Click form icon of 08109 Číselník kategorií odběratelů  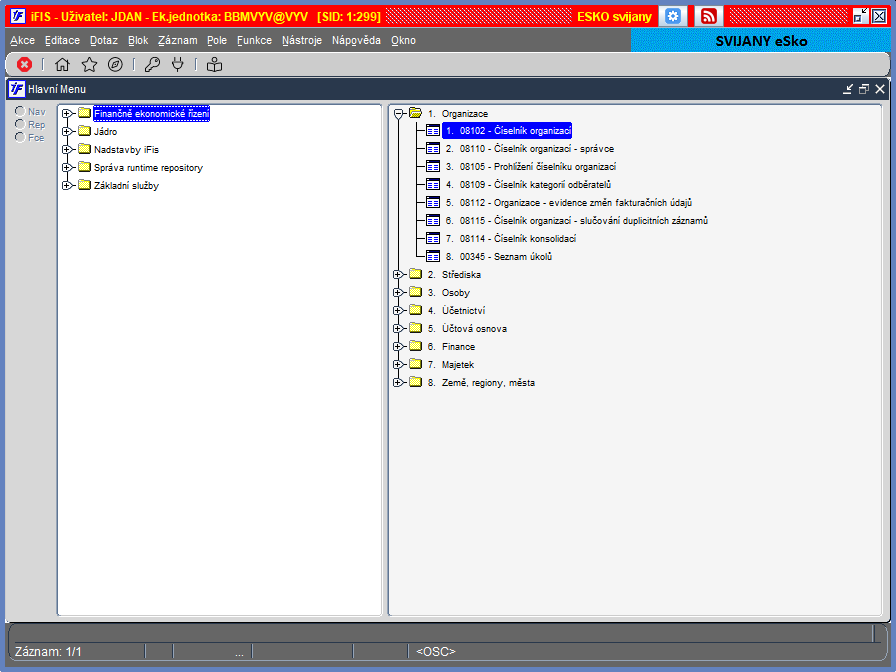pos(433,185)
